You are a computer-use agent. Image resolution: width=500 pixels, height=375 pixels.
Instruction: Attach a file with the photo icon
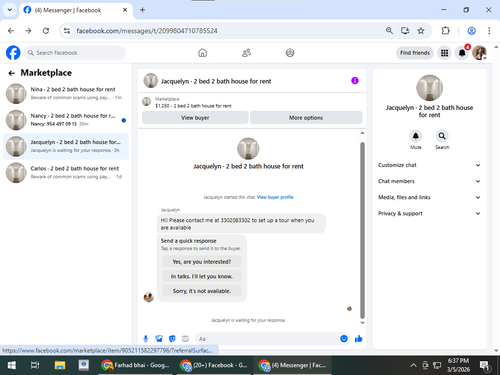[x=159, y=339]
